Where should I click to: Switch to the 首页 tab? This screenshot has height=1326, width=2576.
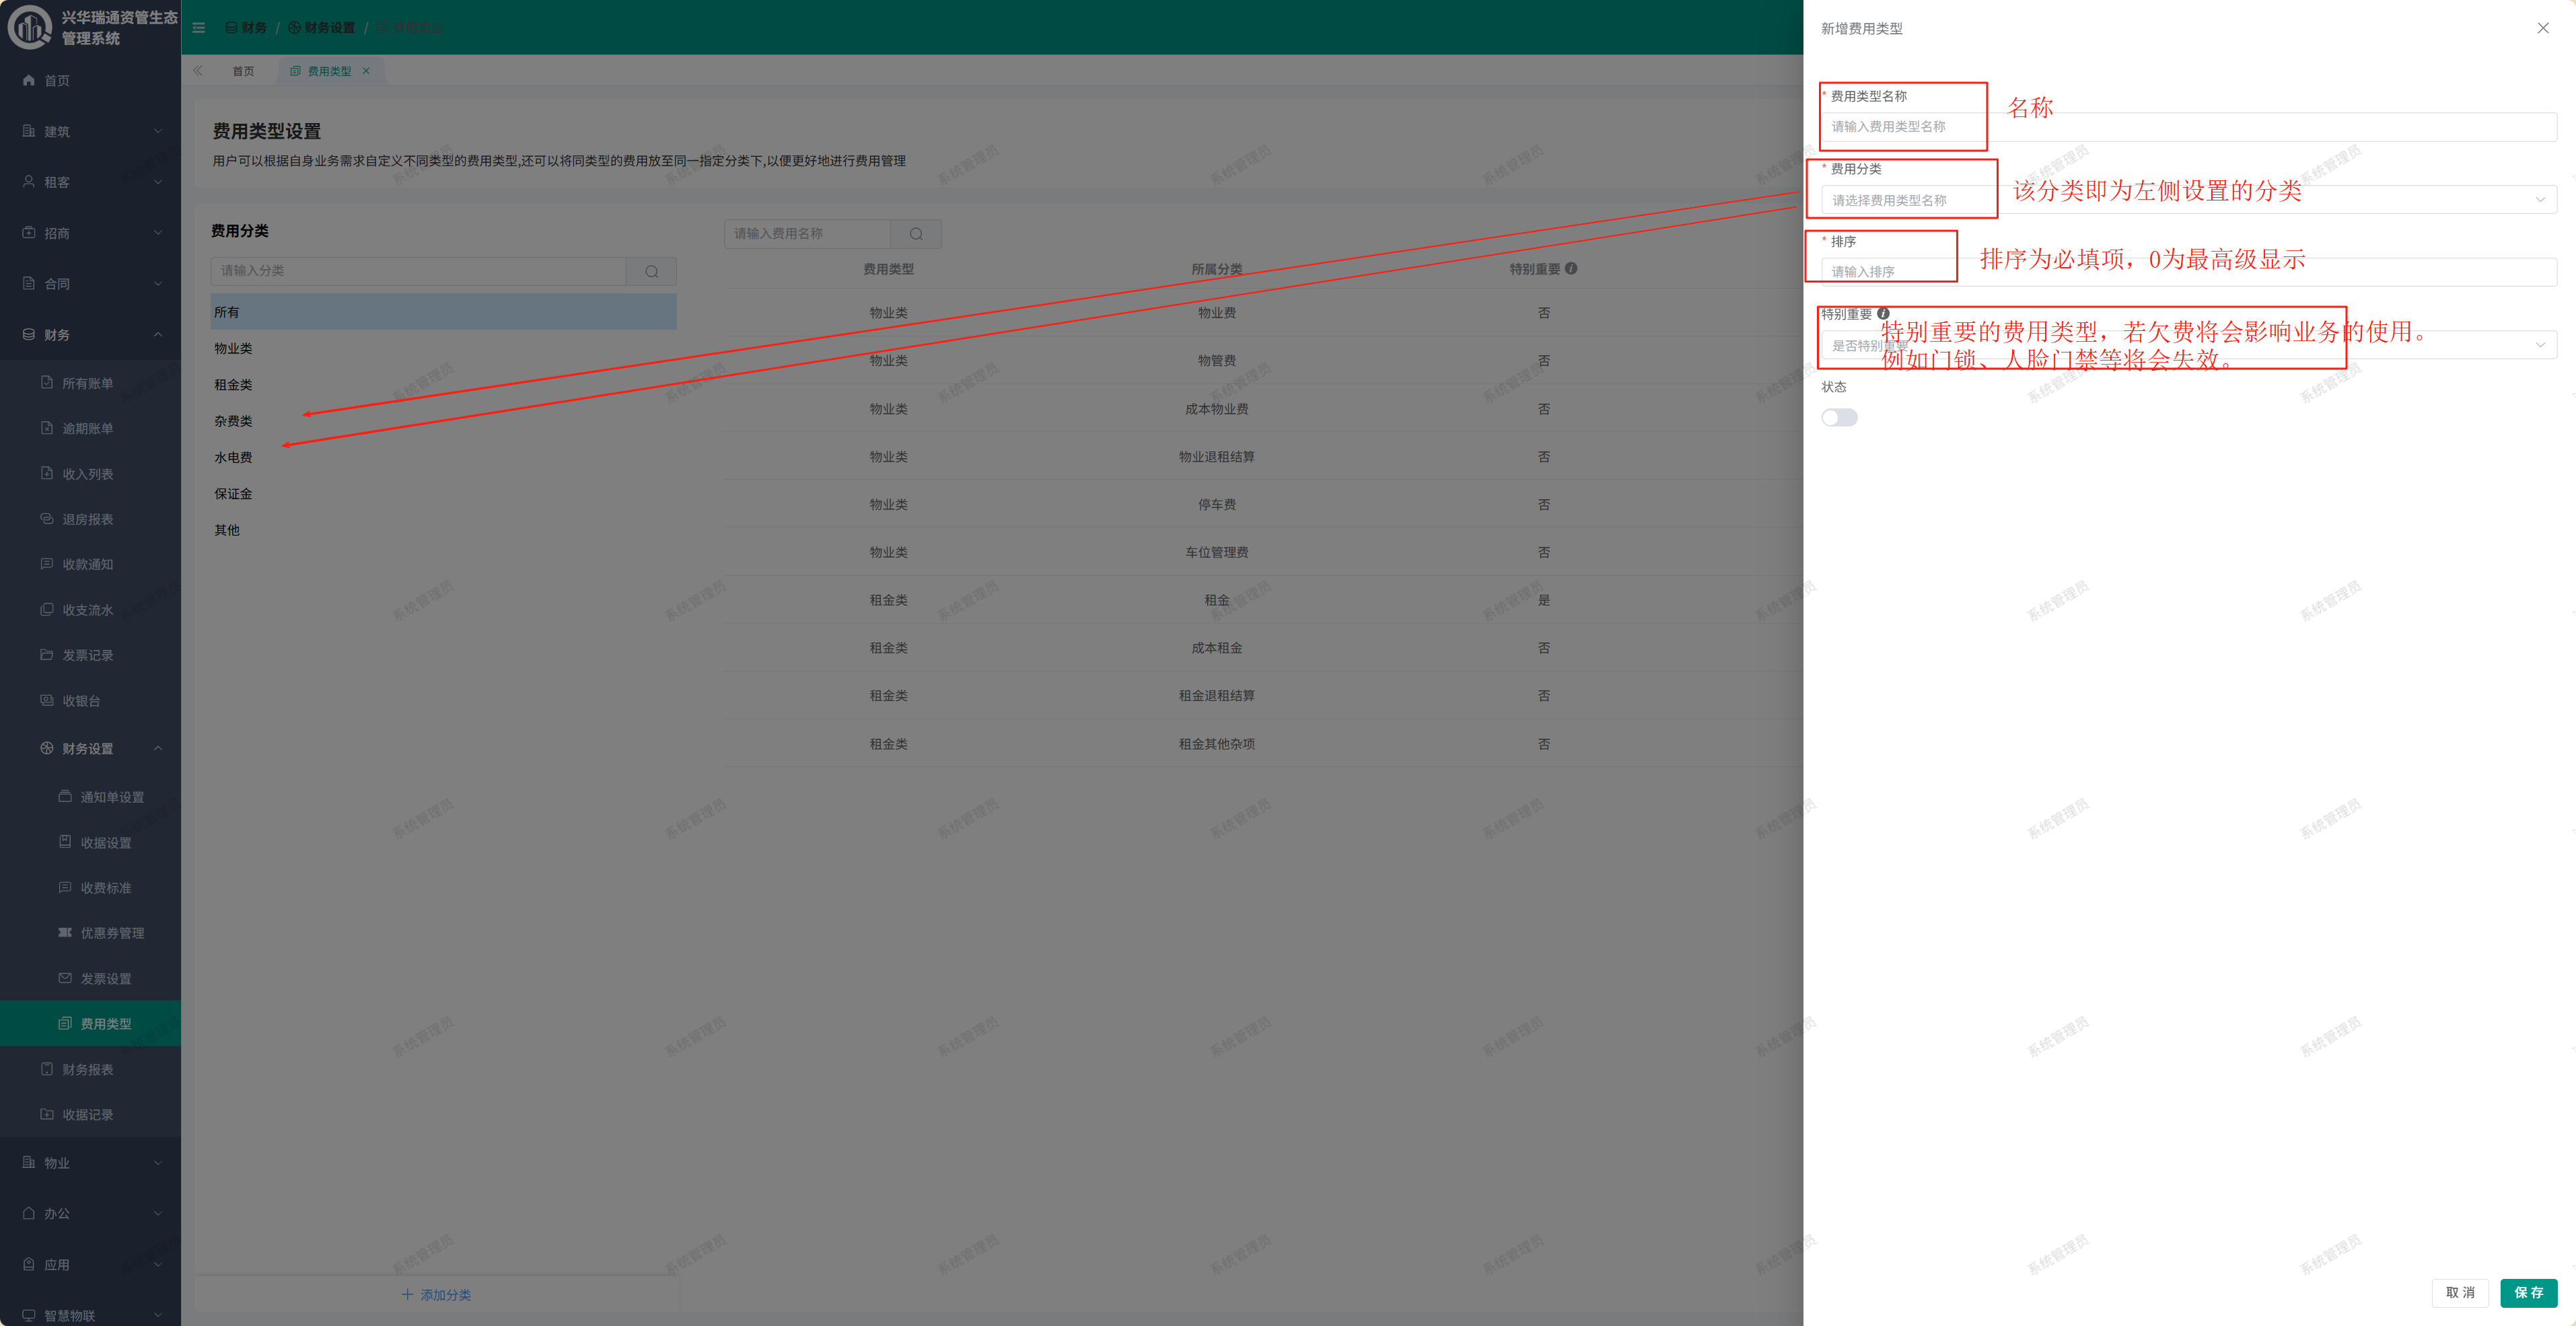(243, 71)
